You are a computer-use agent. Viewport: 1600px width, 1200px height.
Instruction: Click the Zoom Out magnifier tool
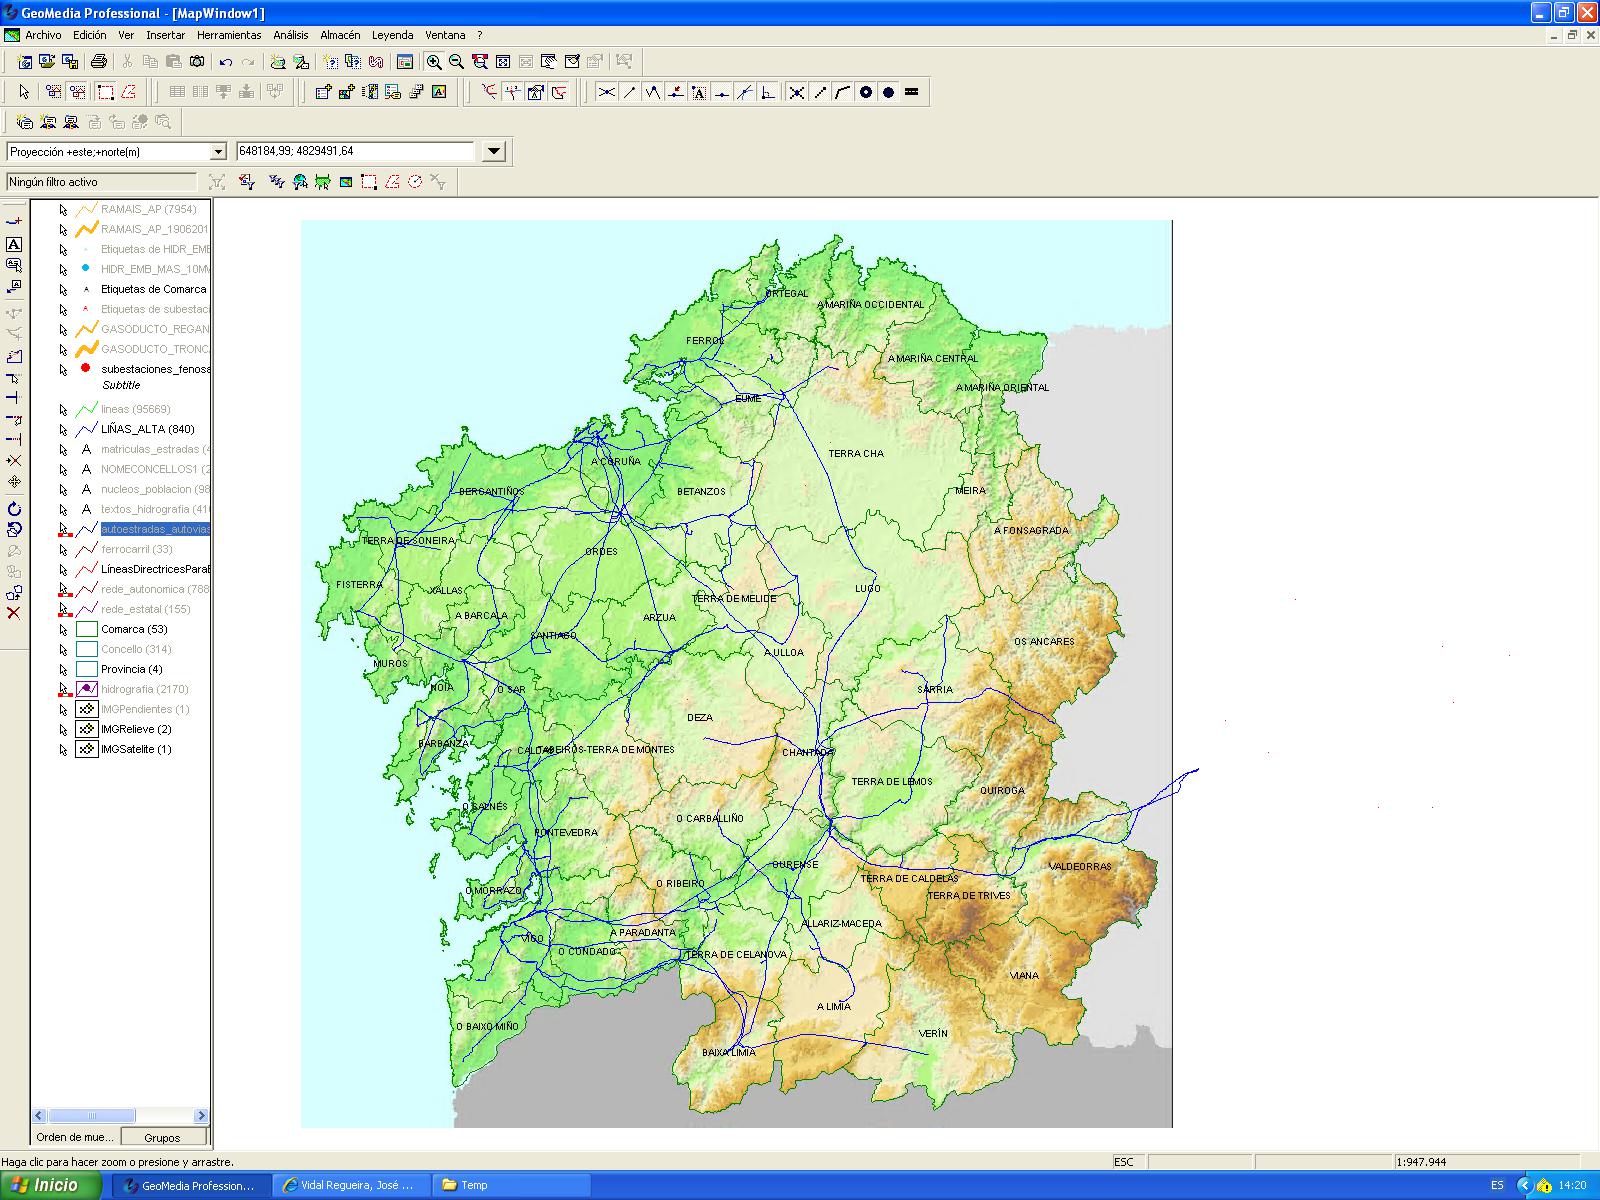coord(456,62)
